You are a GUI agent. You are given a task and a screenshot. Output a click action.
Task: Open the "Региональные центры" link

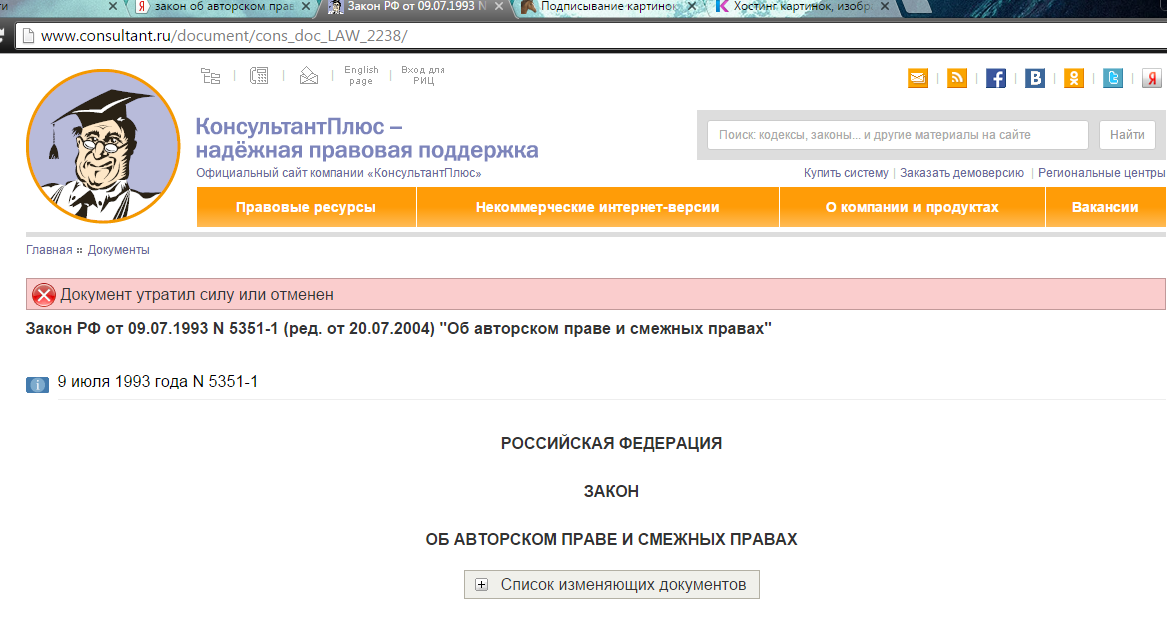click(x=1102, y=173)
